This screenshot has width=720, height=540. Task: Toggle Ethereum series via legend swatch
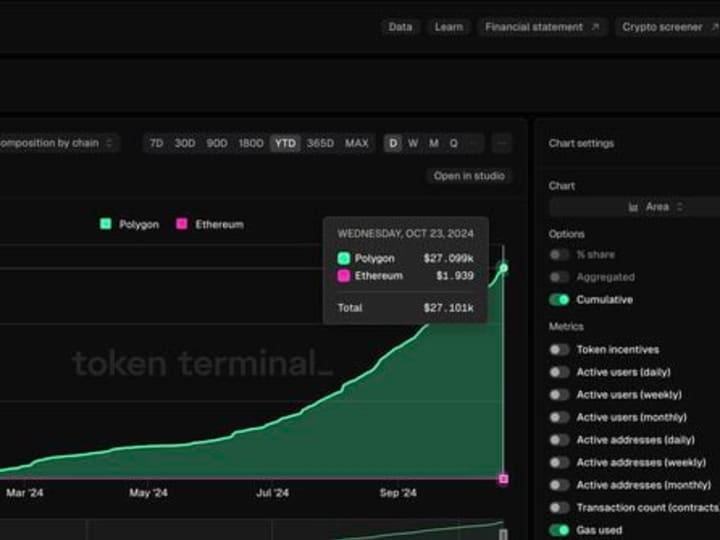182,224
